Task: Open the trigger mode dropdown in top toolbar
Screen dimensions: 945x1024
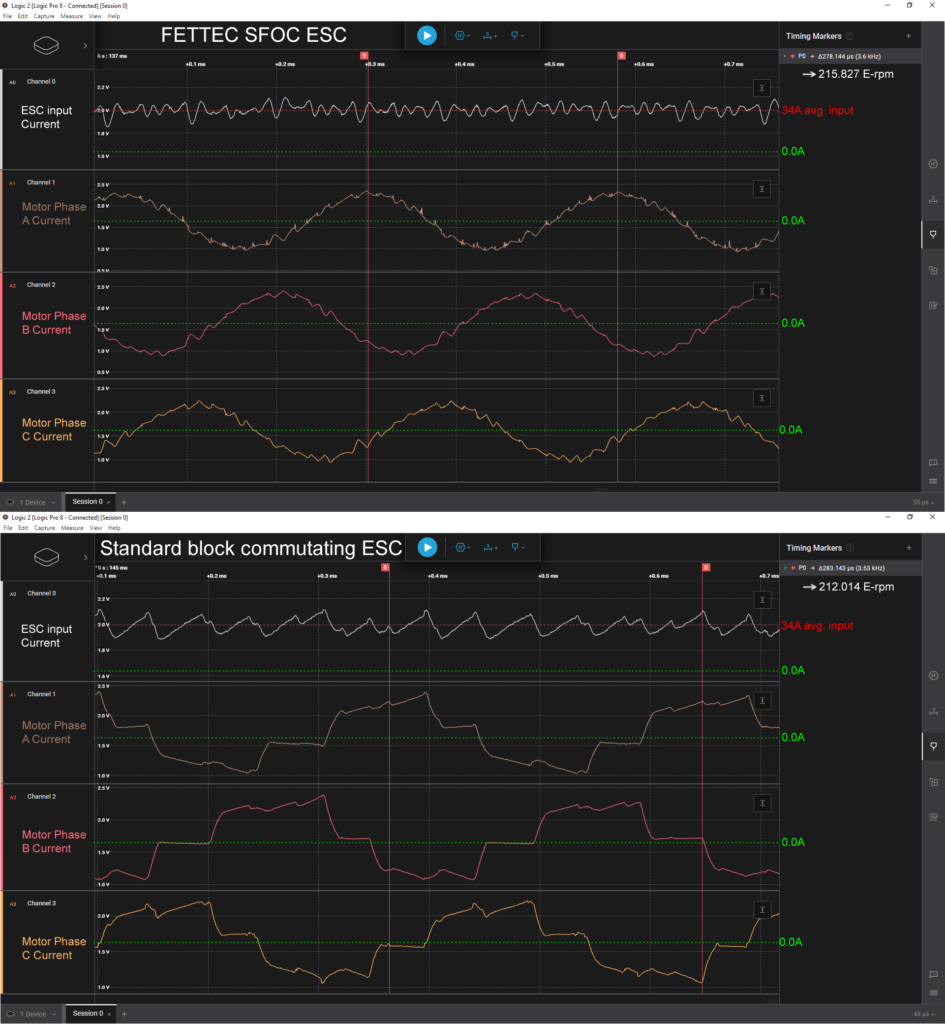Action: point(462,36)
